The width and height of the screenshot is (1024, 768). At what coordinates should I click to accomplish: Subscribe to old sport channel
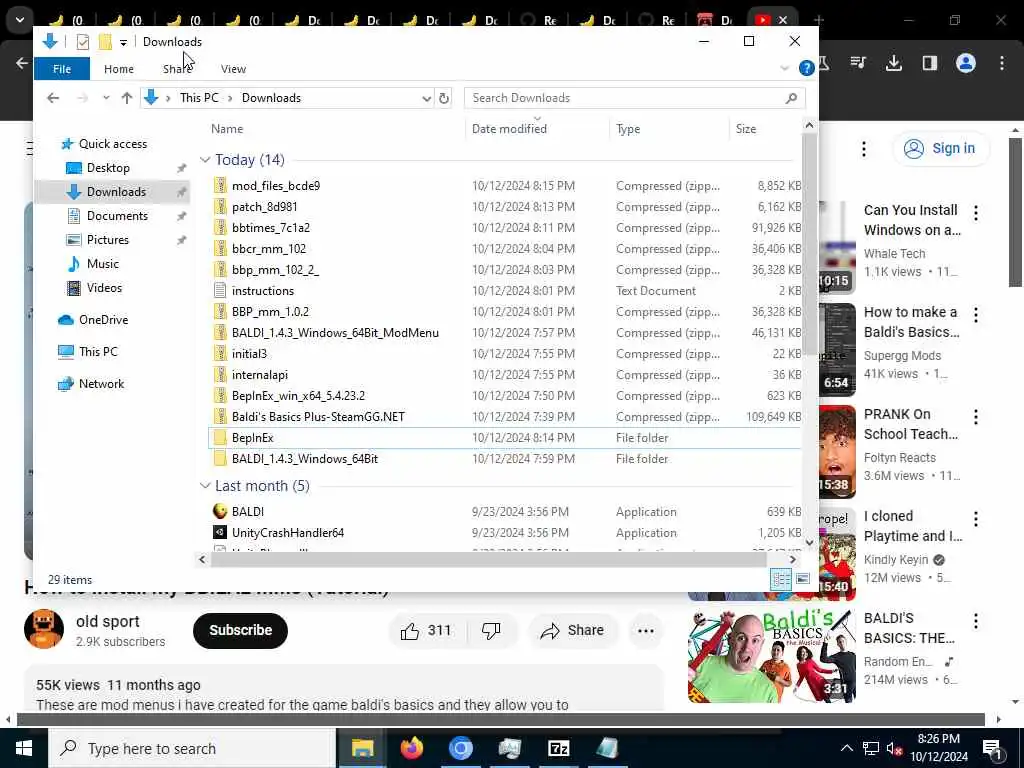click(240, 631)
